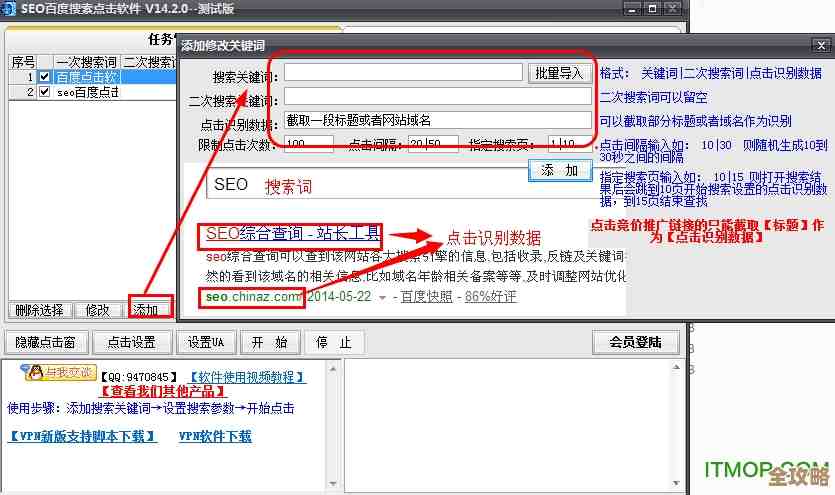Click the seo.chinaz.com URL text
Image resolution: width=835 pixels, height=495 pixels.
coord(252,297)
